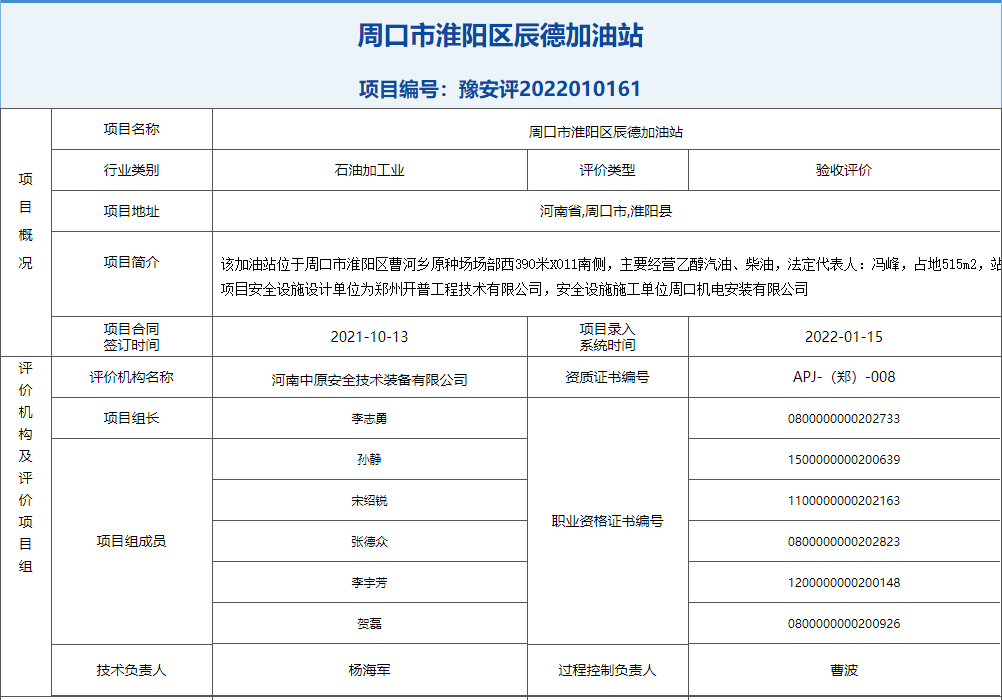Click the 技术负责人 label cell

click(x=132, y=670)
